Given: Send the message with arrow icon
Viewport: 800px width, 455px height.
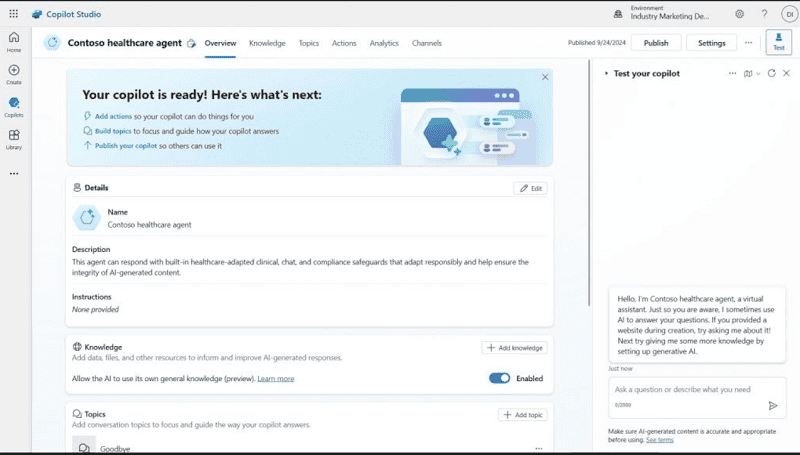Looking at the screenshot, I should pos(772,406).
